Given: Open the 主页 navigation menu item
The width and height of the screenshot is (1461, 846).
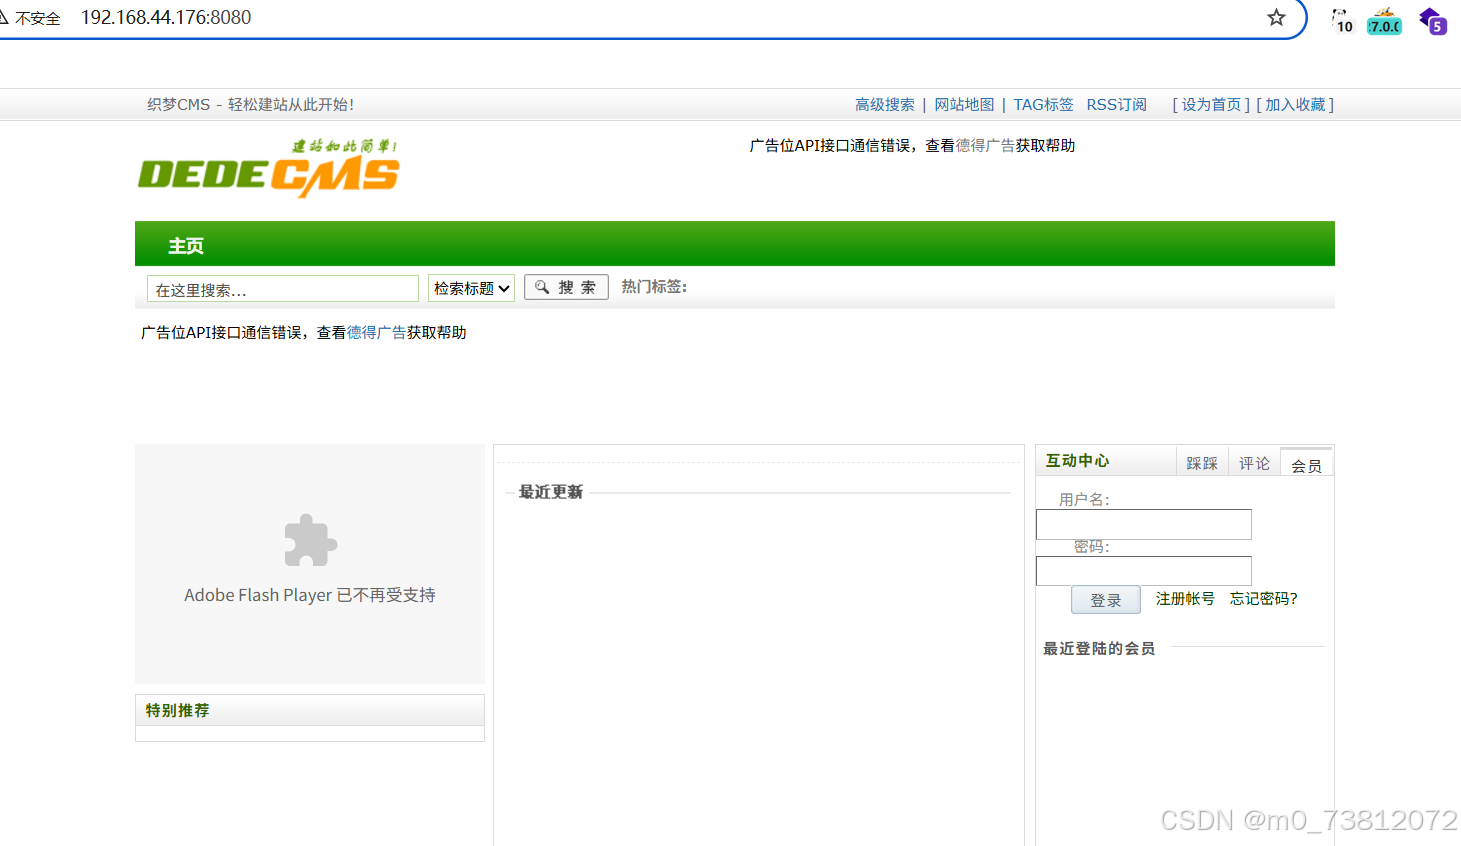Looking at the screenshot, I should point(186,245).
